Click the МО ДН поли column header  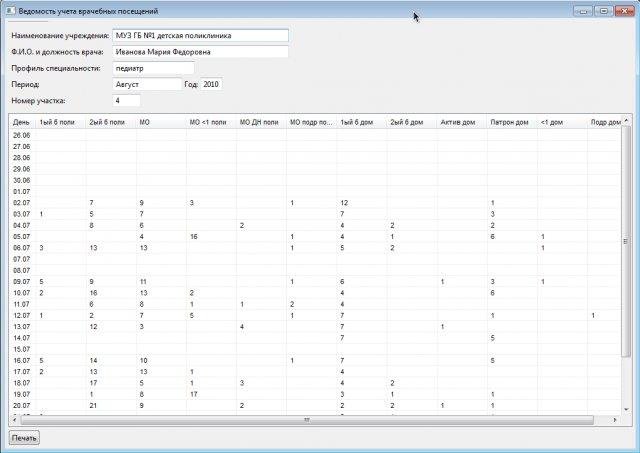(261, 122)
